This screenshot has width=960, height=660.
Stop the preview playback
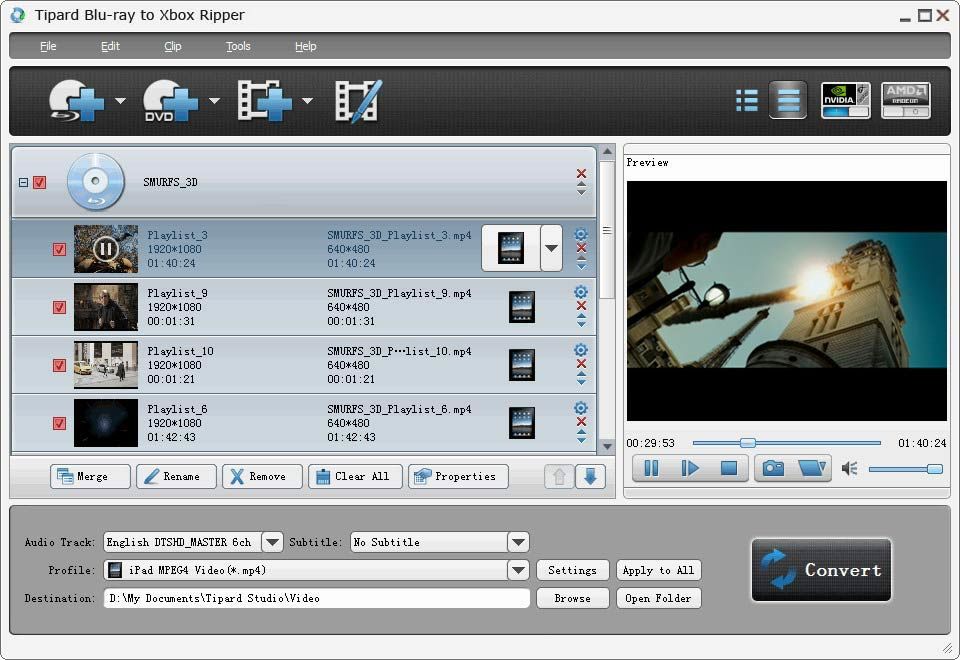point(729,468)
